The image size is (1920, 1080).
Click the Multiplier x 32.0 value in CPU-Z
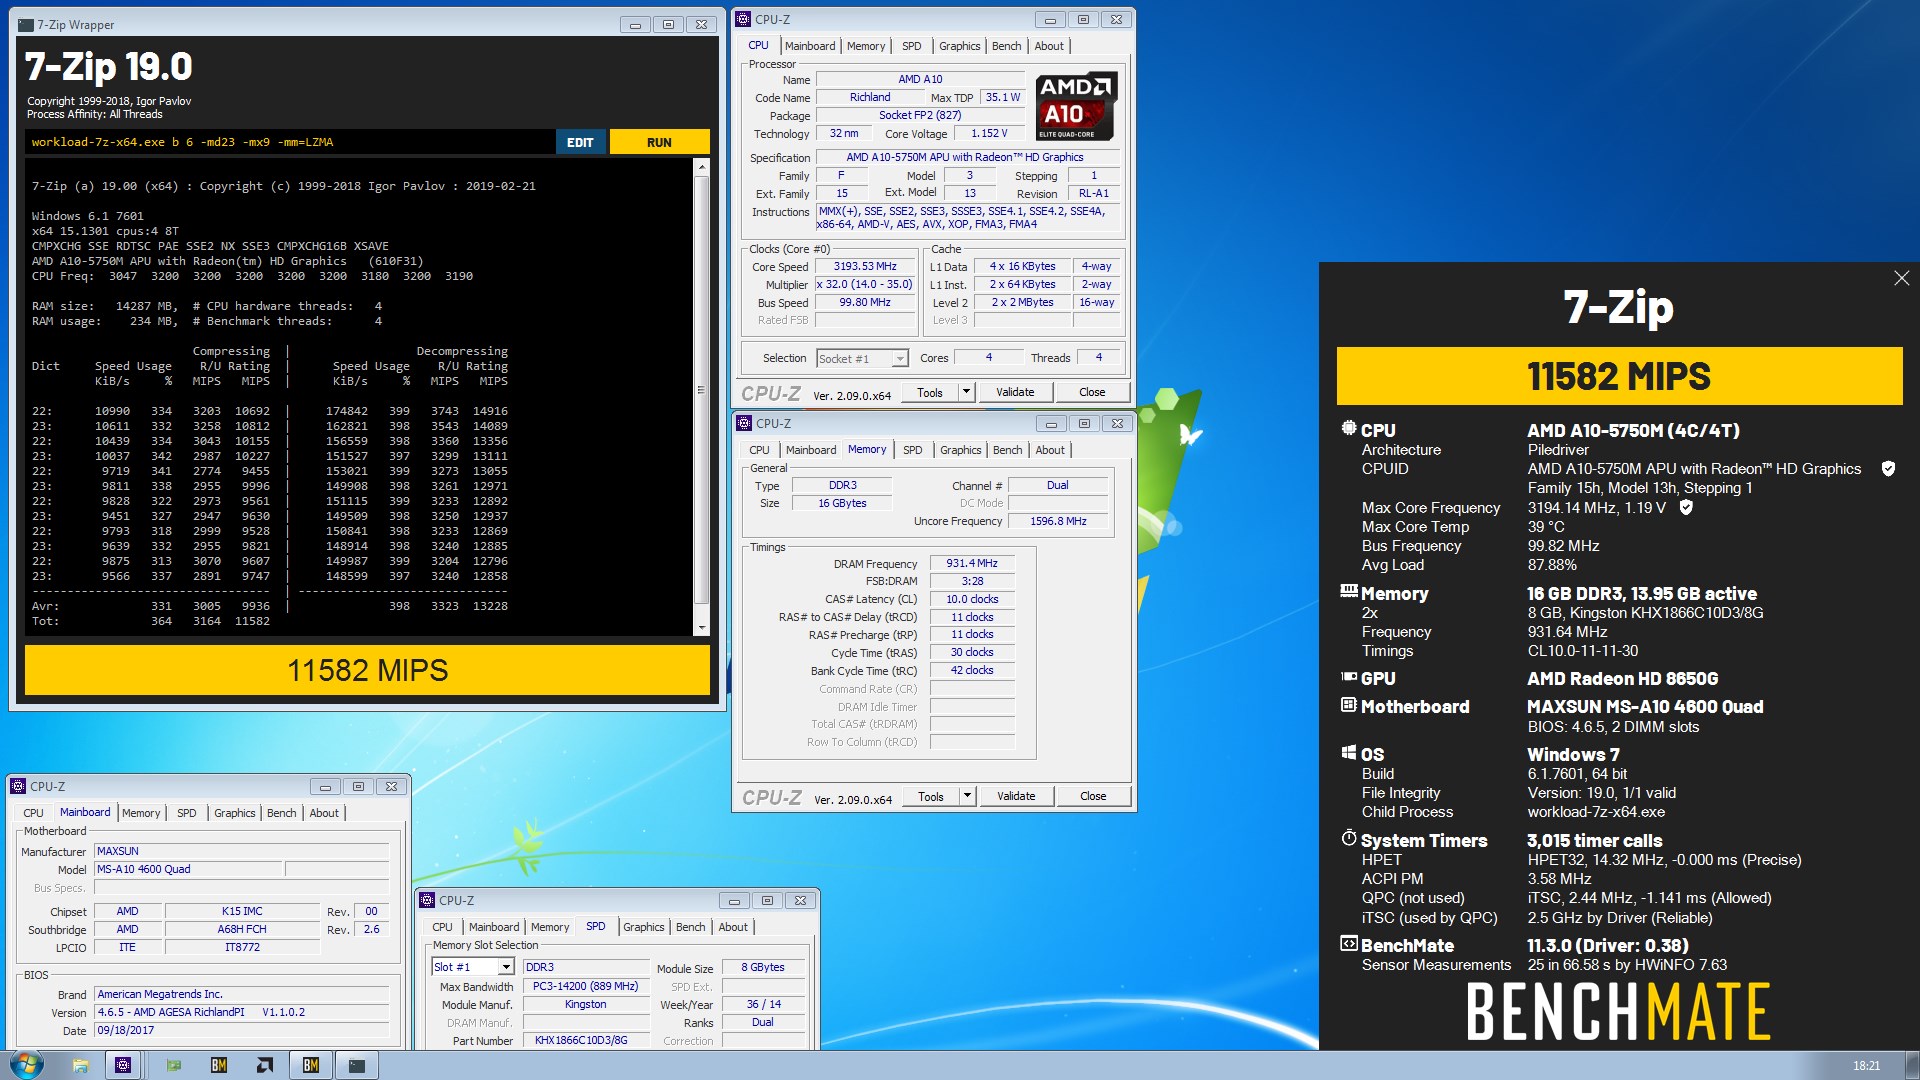865,284
